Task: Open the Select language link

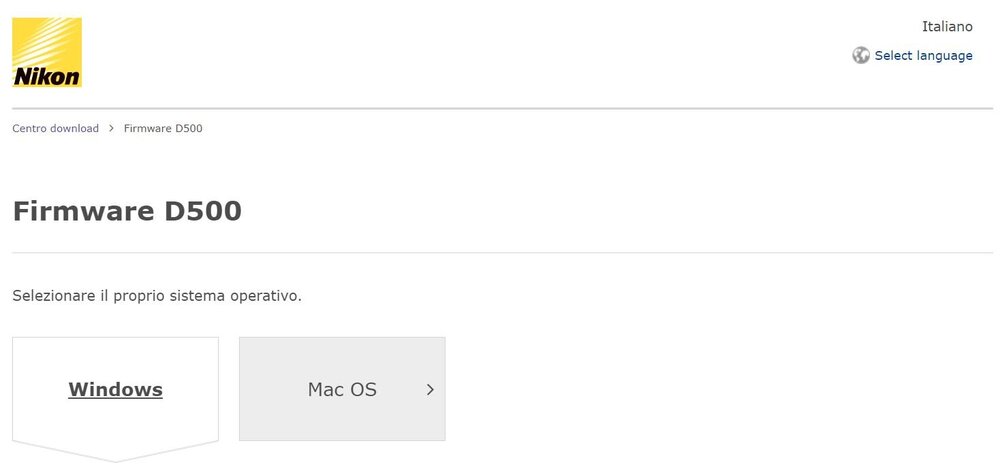Action: (923, 55)
